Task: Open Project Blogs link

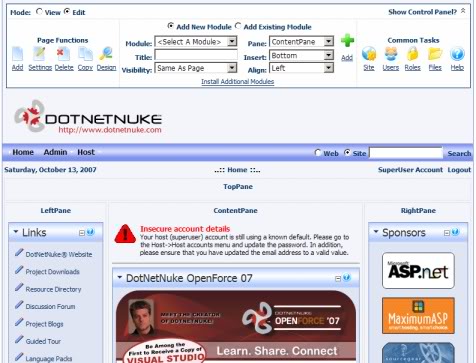Action: (x=44, y=324)
